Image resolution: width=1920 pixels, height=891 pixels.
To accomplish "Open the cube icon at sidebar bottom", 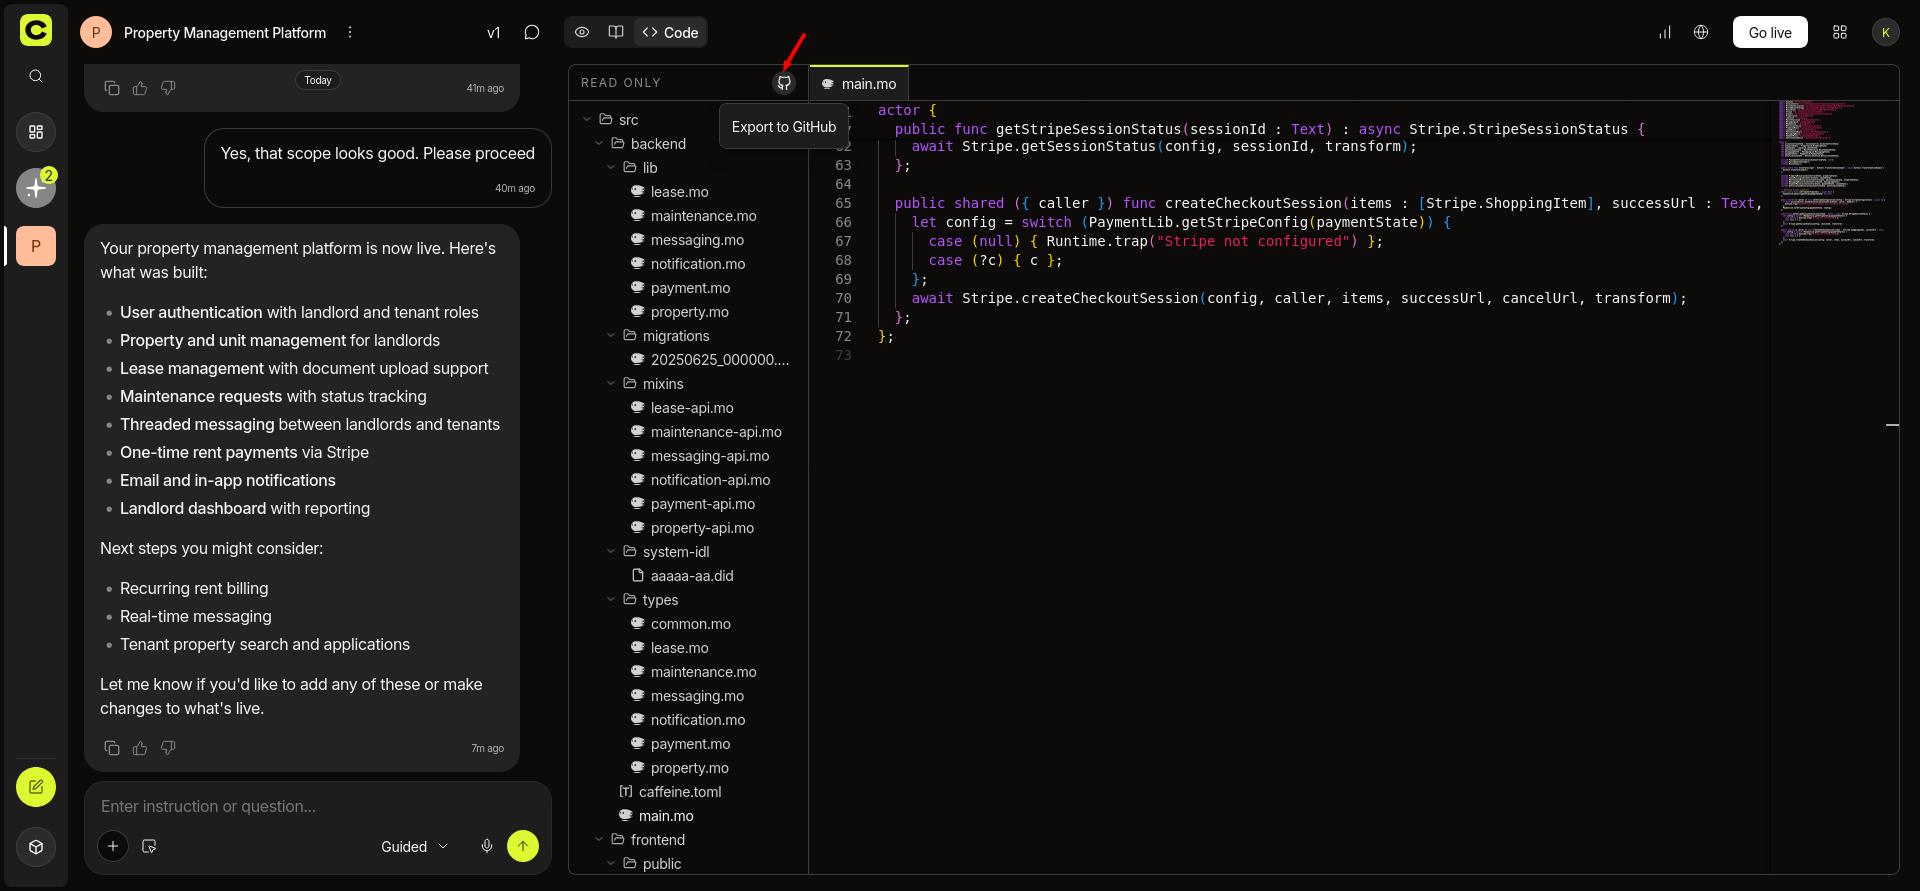I will (36, 847).
